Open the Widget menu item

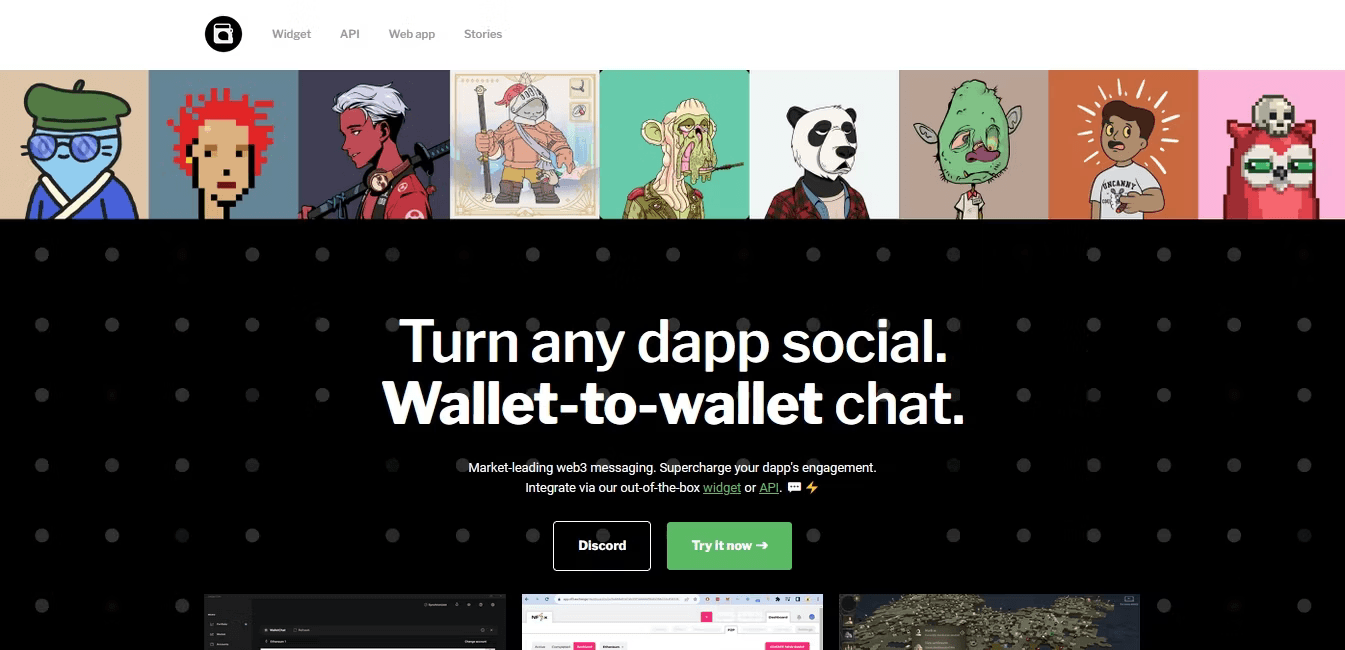click(291, 34)
